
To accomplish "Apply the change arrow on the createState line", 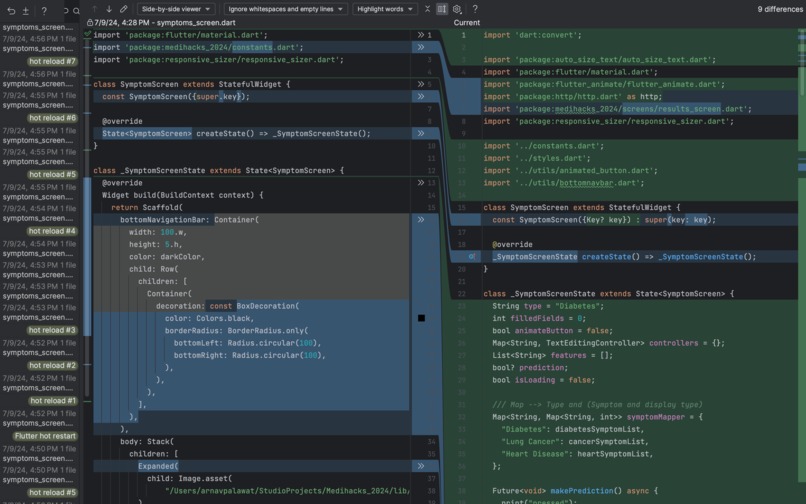I will pyautogui.click(x=421, y=134).
